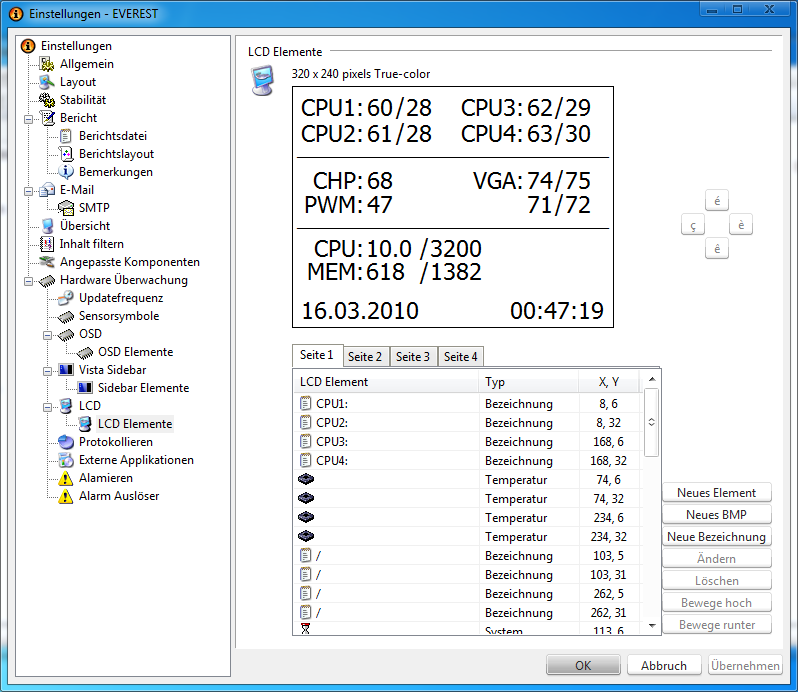Select the CPU2: row in list
798x692 pixels.
click(x=468, y=422)
